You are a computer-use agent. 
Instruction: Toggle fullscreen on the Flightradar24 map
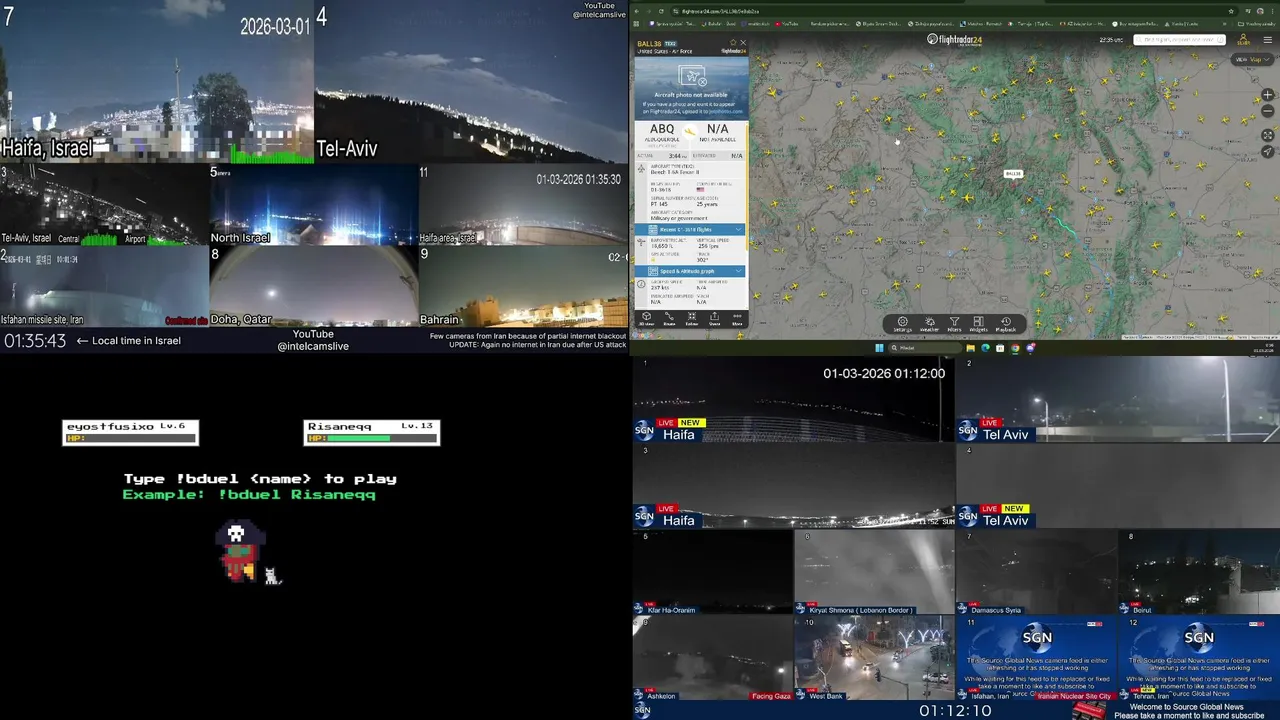tap(1268, 136)
